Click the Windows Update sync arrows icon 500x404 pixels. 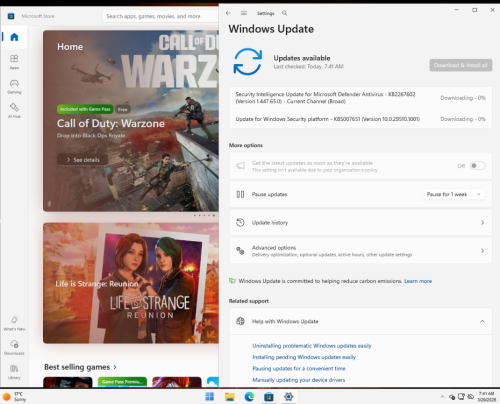tap(248, 62)
